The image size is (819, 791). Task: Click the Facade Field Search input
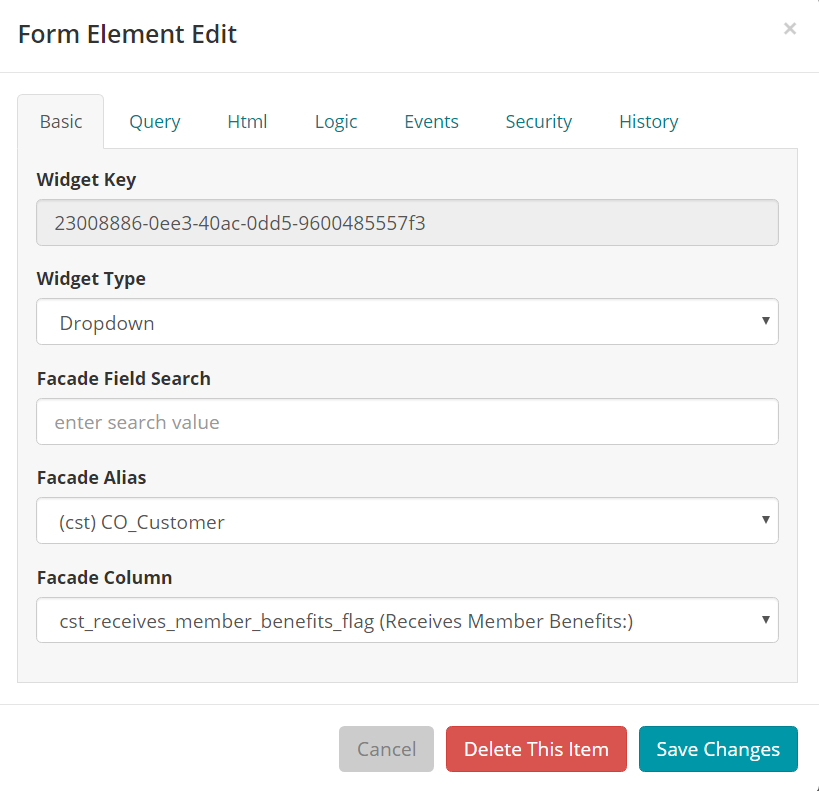[x=407, y=422]
